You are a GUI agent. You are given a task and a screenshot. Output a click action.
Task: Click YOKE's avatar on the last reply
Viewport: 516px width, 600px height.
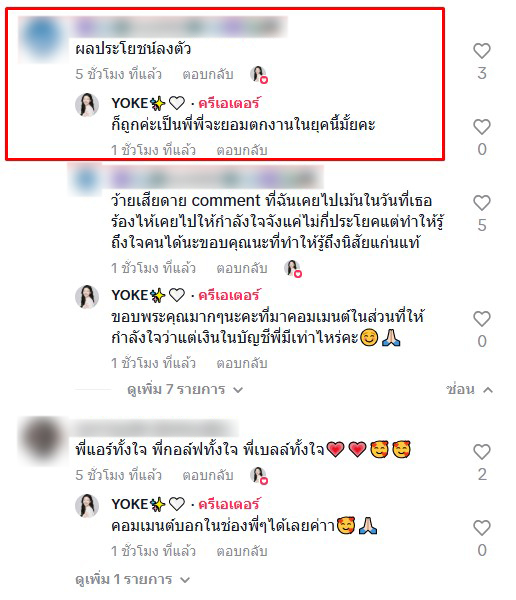[87, 505]
